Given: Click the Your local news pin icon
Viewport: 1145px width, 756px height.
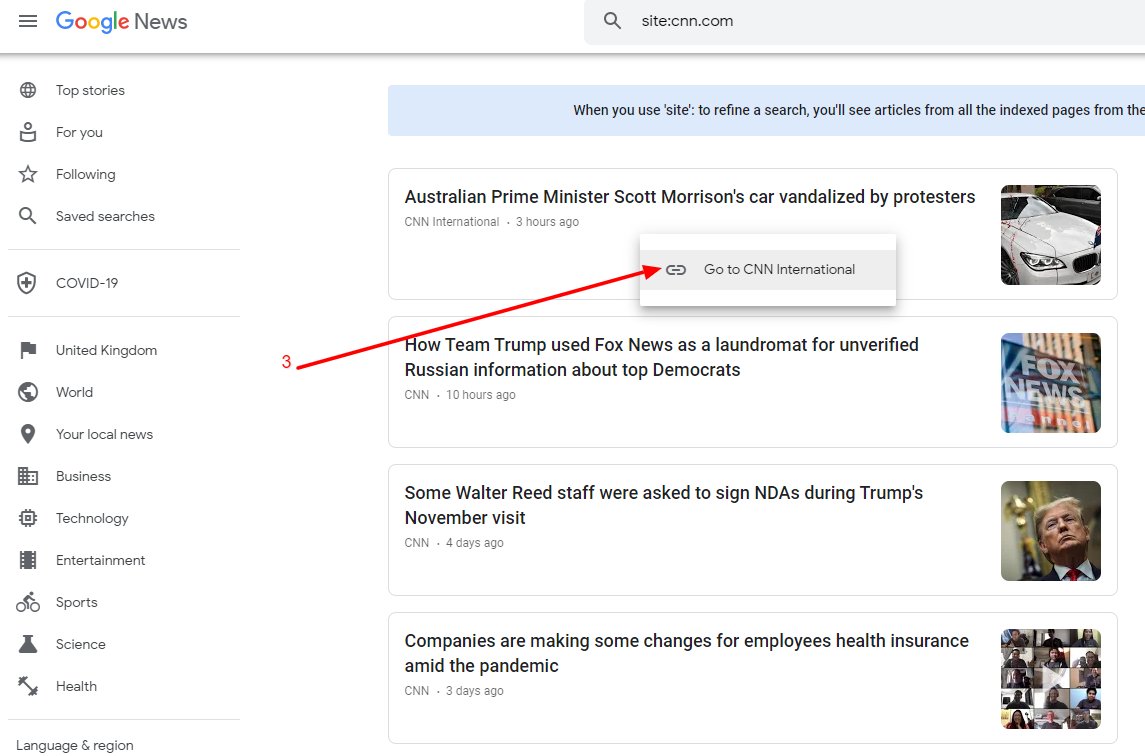Looking at the screenshot, I should click(28, 434).
